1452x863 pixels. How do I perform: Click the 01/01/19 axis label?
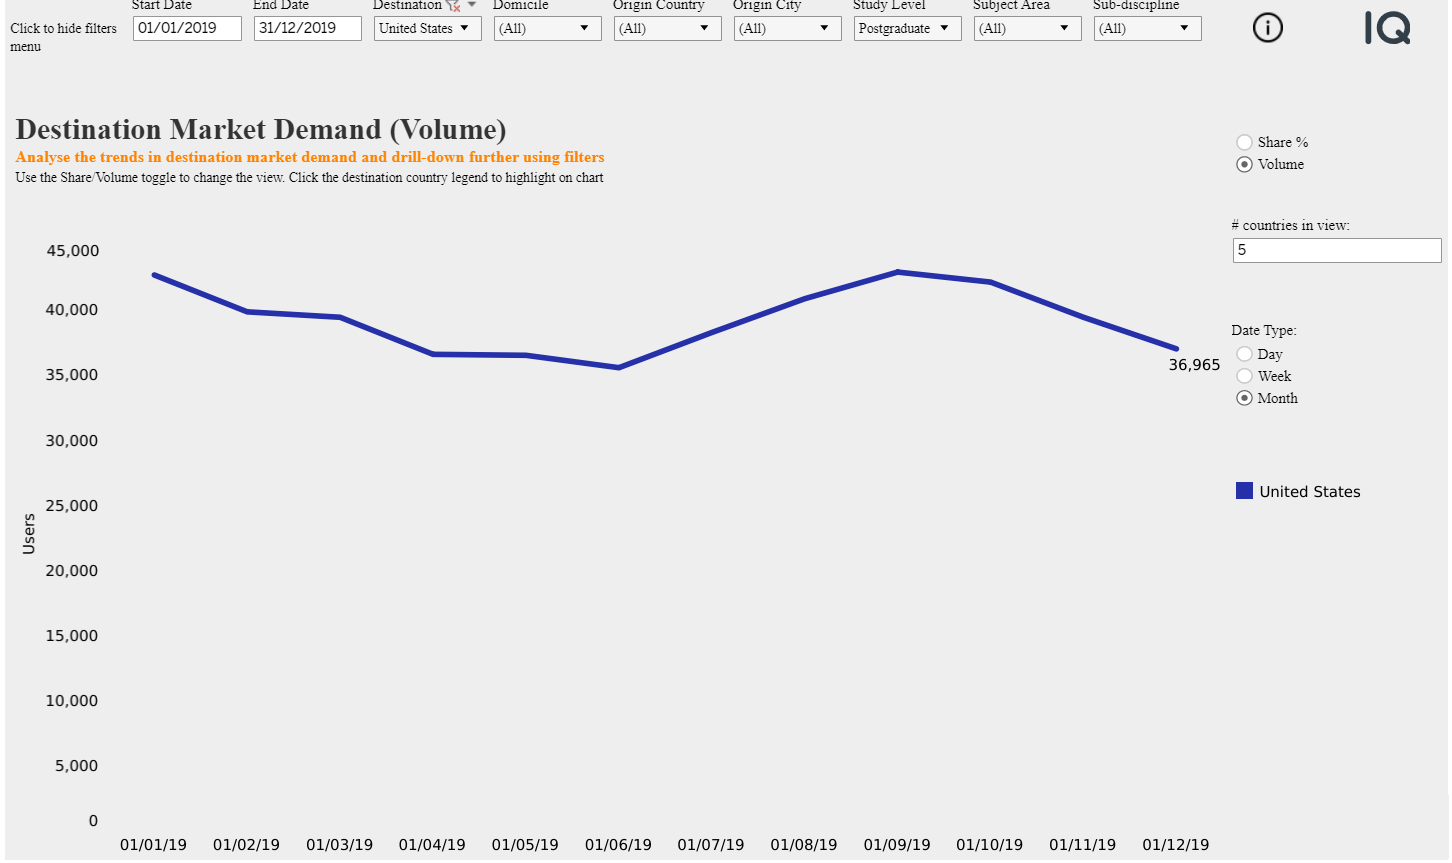pyautogui.click(x=153, y=845)
